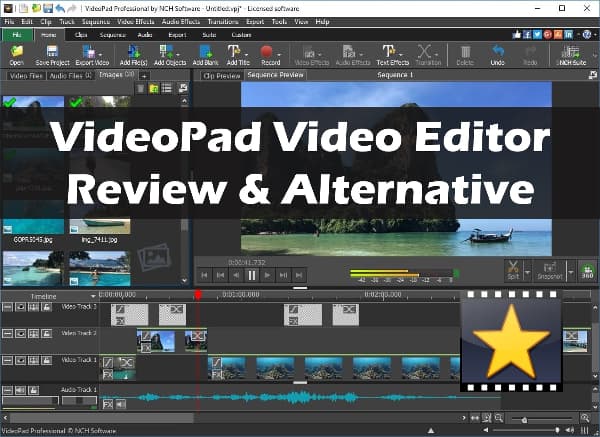The image size is (600, 437).
Task: Open the Audio Files bin tab
Action: click(70, 75)
